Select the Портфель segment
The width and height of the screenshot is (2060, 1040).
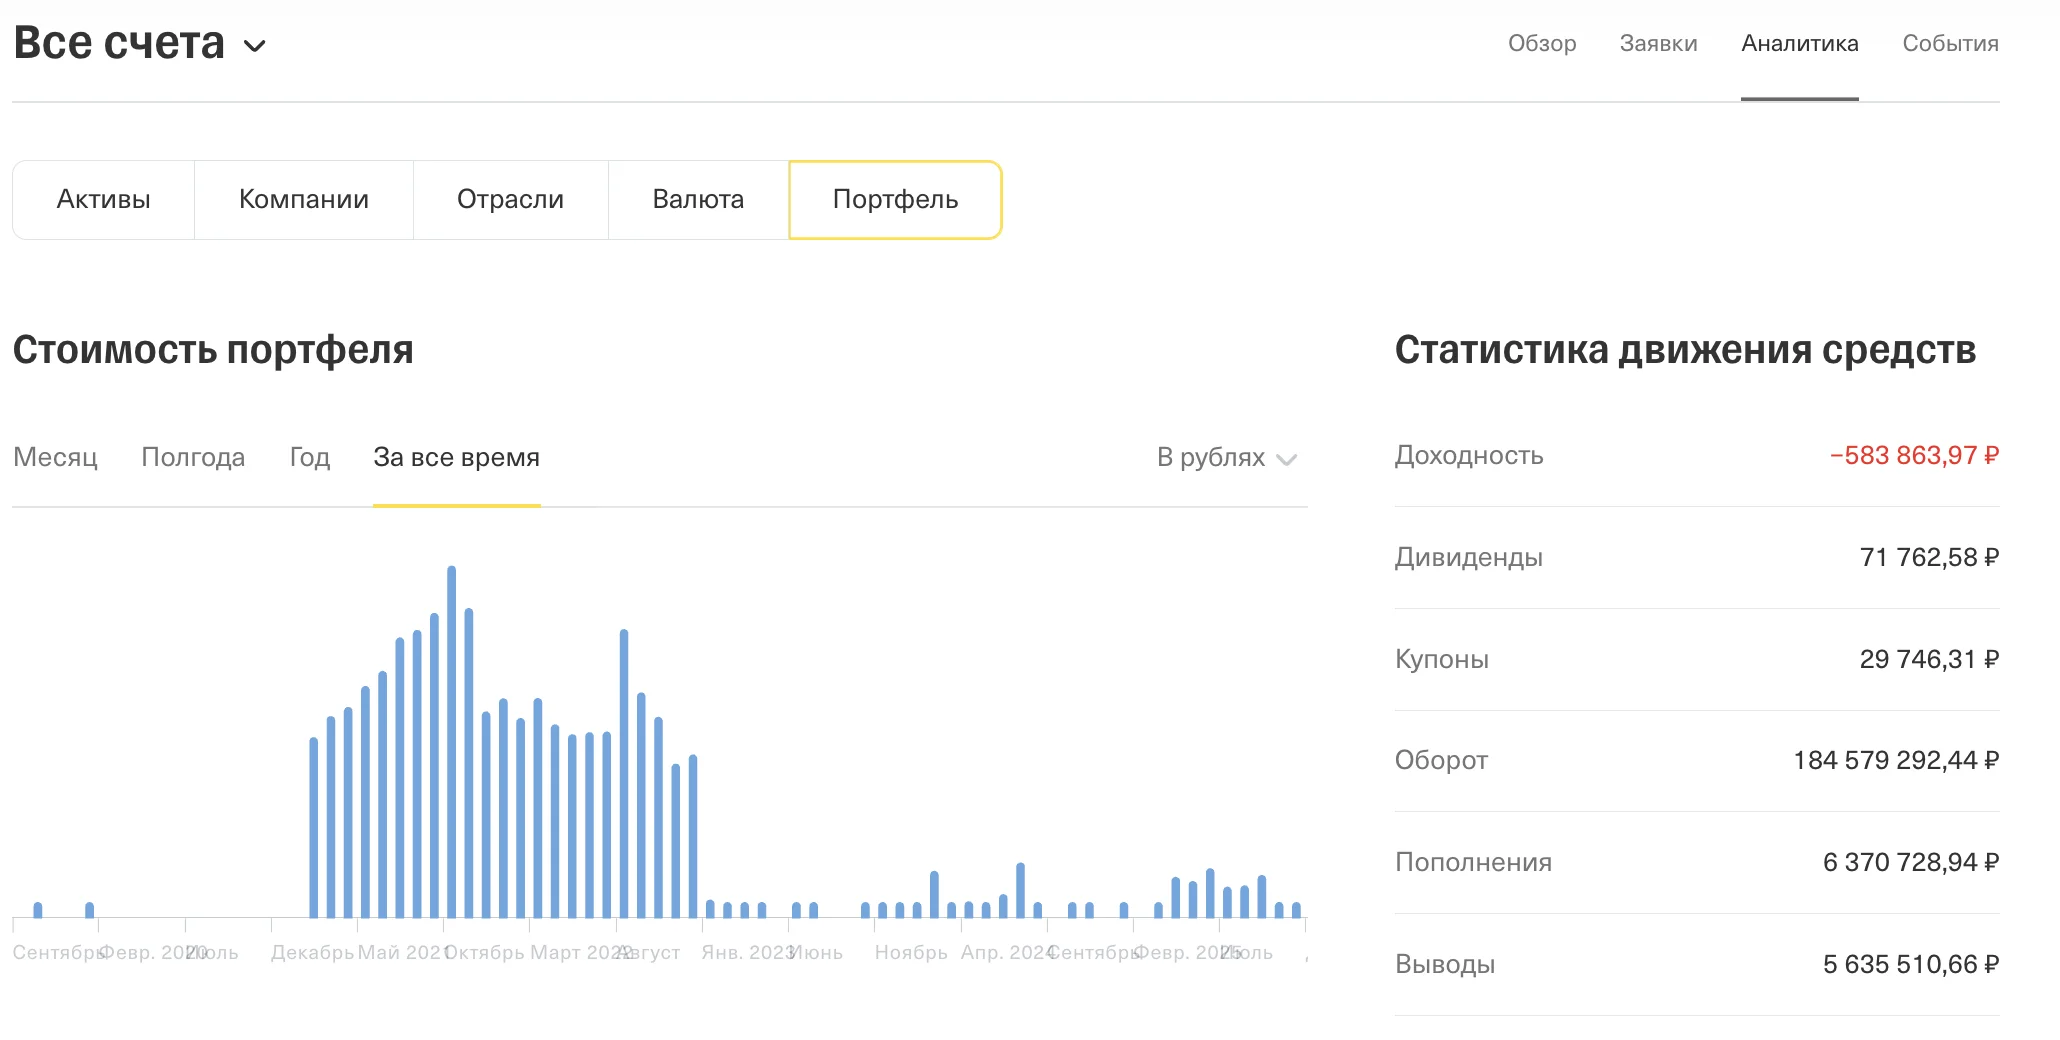coord(895,199)
